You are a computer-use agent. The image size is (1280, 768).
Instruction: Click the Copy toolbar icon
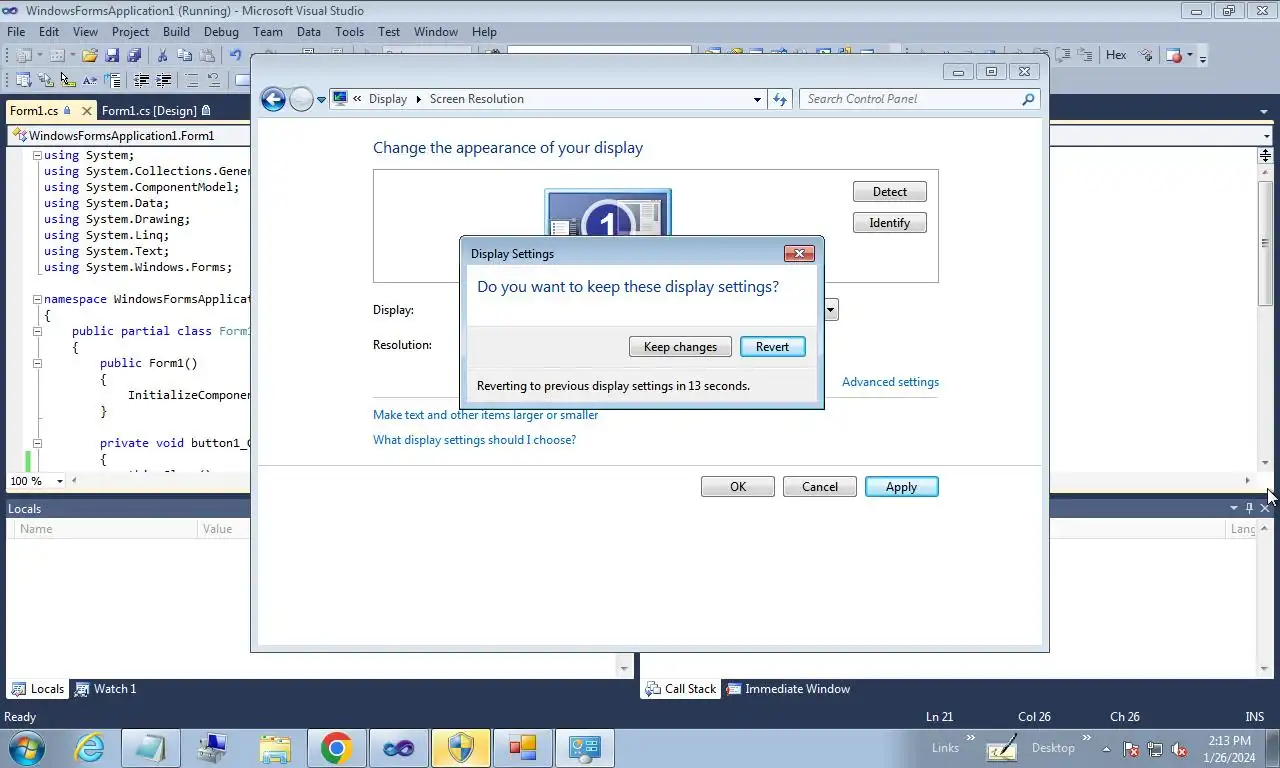184,55
